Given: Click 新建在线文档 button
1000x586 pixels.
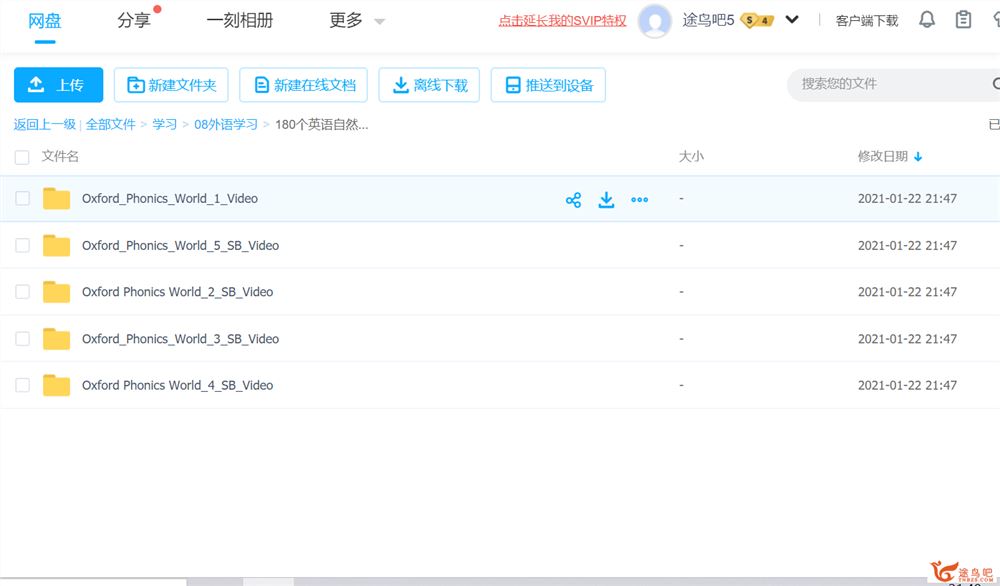Looking at the screenshot, I should tap(304, 85).
